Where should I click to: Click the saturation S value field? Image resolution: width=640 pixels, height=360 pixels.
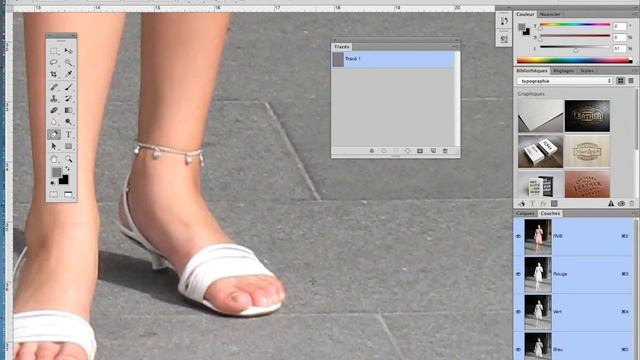coord(620,38)
